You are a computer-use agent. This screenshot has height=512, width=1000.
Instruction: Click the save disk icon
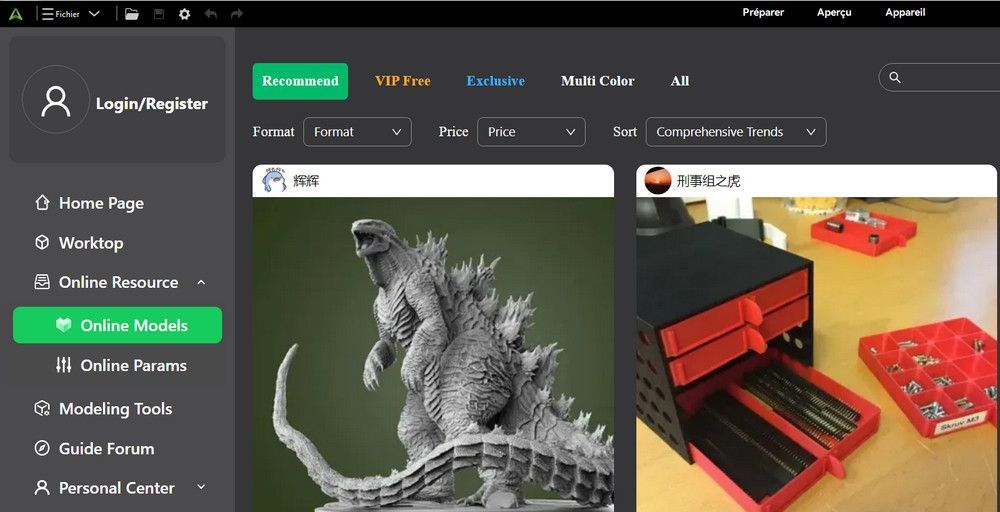click(159, 14)
